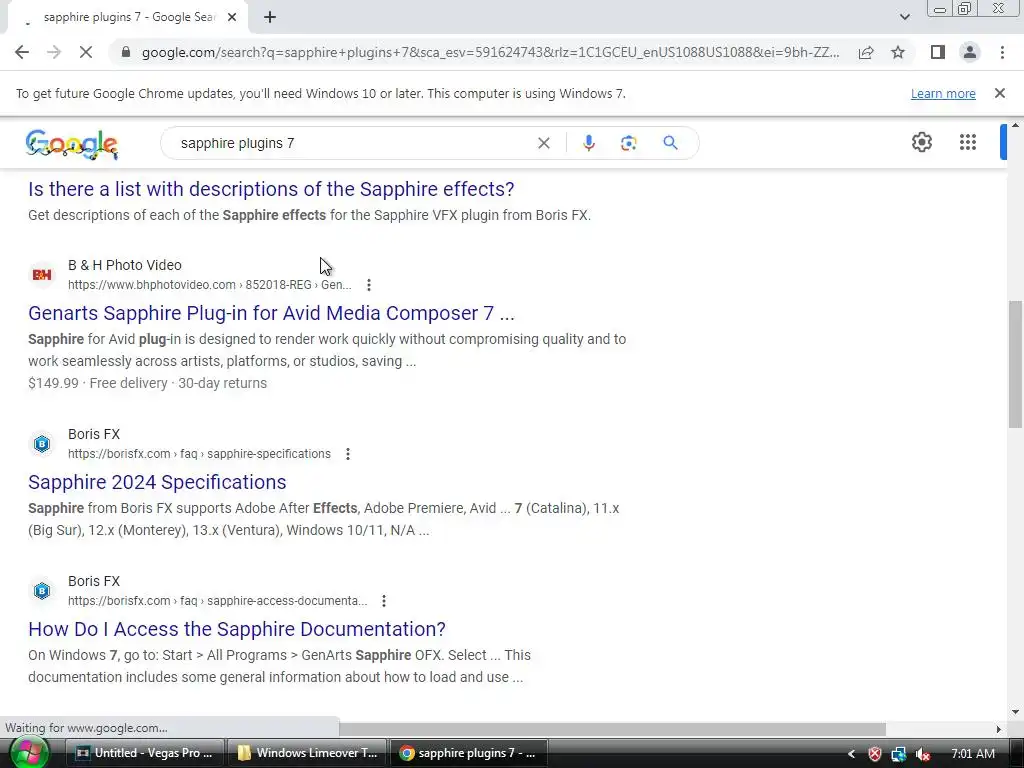Viewport: 1024px width, 768px height.
Task: Share this page icon
Action: (866, 52)
